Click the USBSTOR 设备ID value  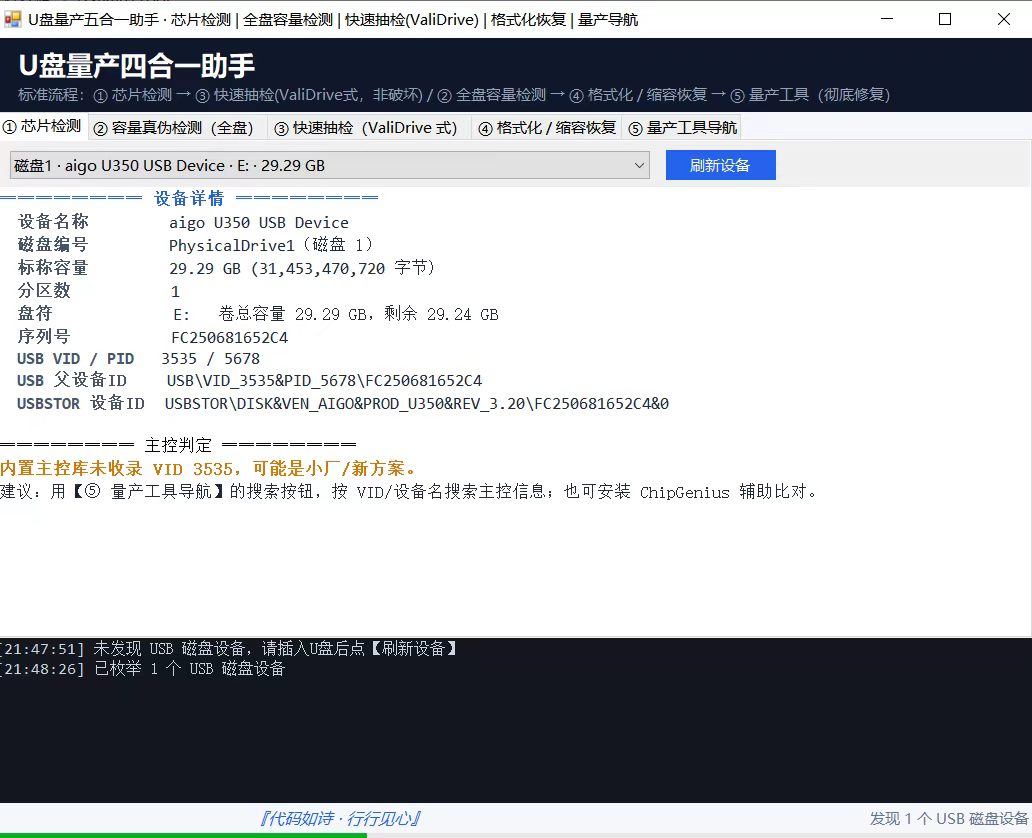pyautogui.click(x=417, y=404)
